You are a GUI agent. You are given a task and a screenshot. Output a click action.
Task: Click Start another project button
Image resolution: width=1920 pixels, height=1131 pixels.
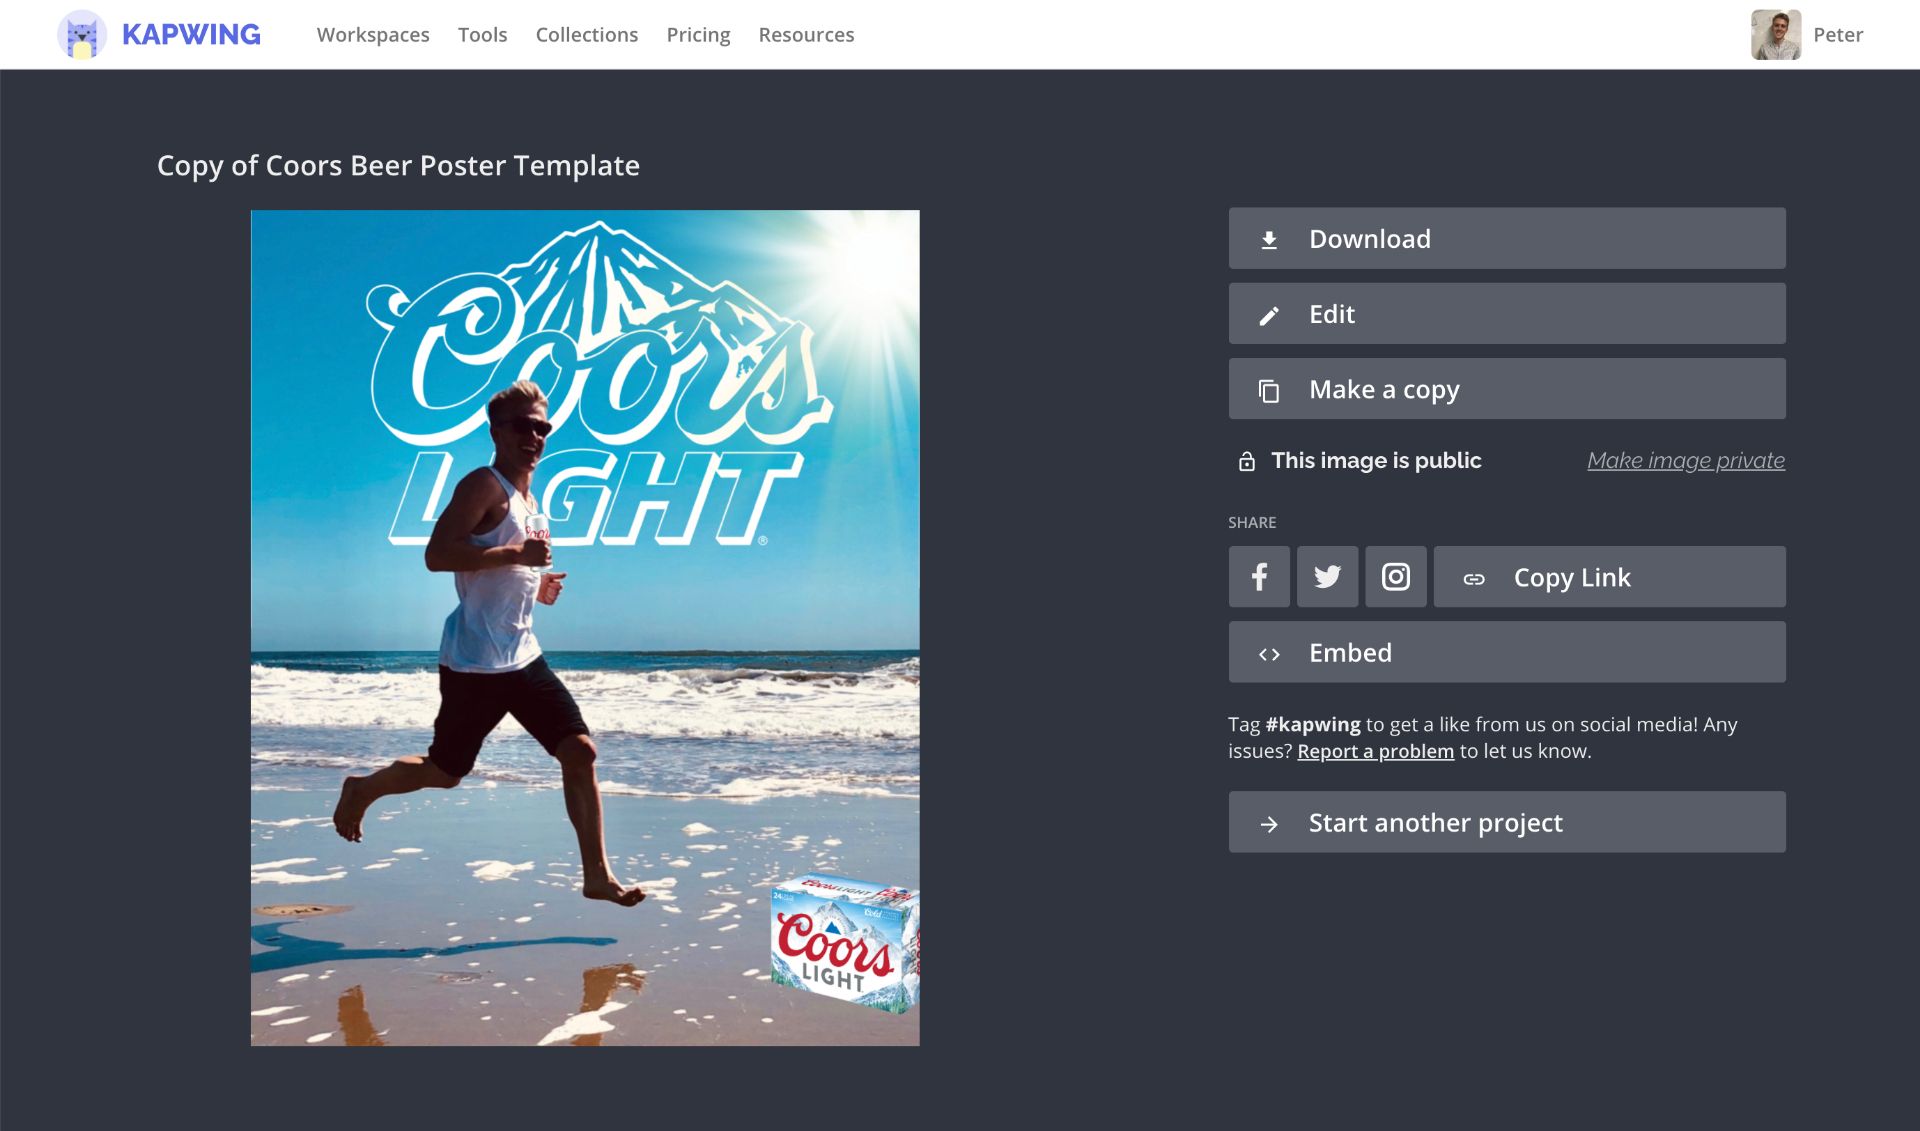coord(1506,823)
